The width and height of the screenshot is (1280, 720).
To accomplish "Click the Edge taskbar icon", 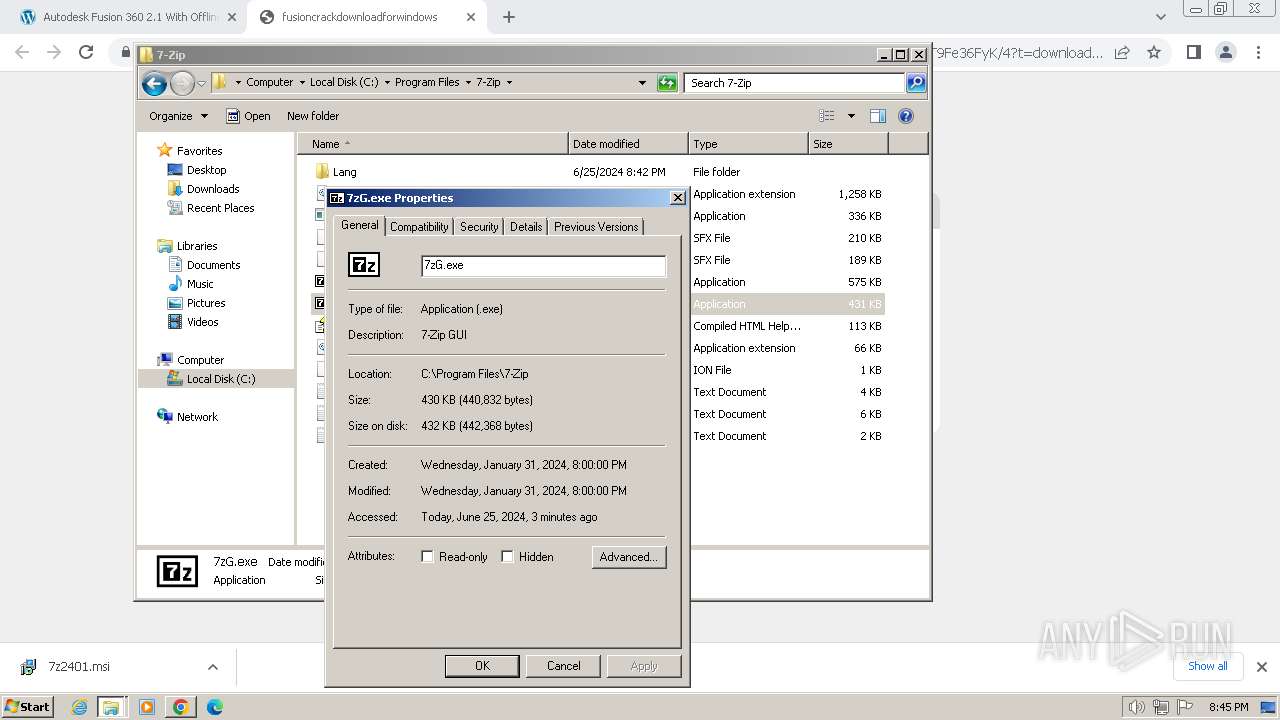I will pyautogui.click(x=214, y=707).
